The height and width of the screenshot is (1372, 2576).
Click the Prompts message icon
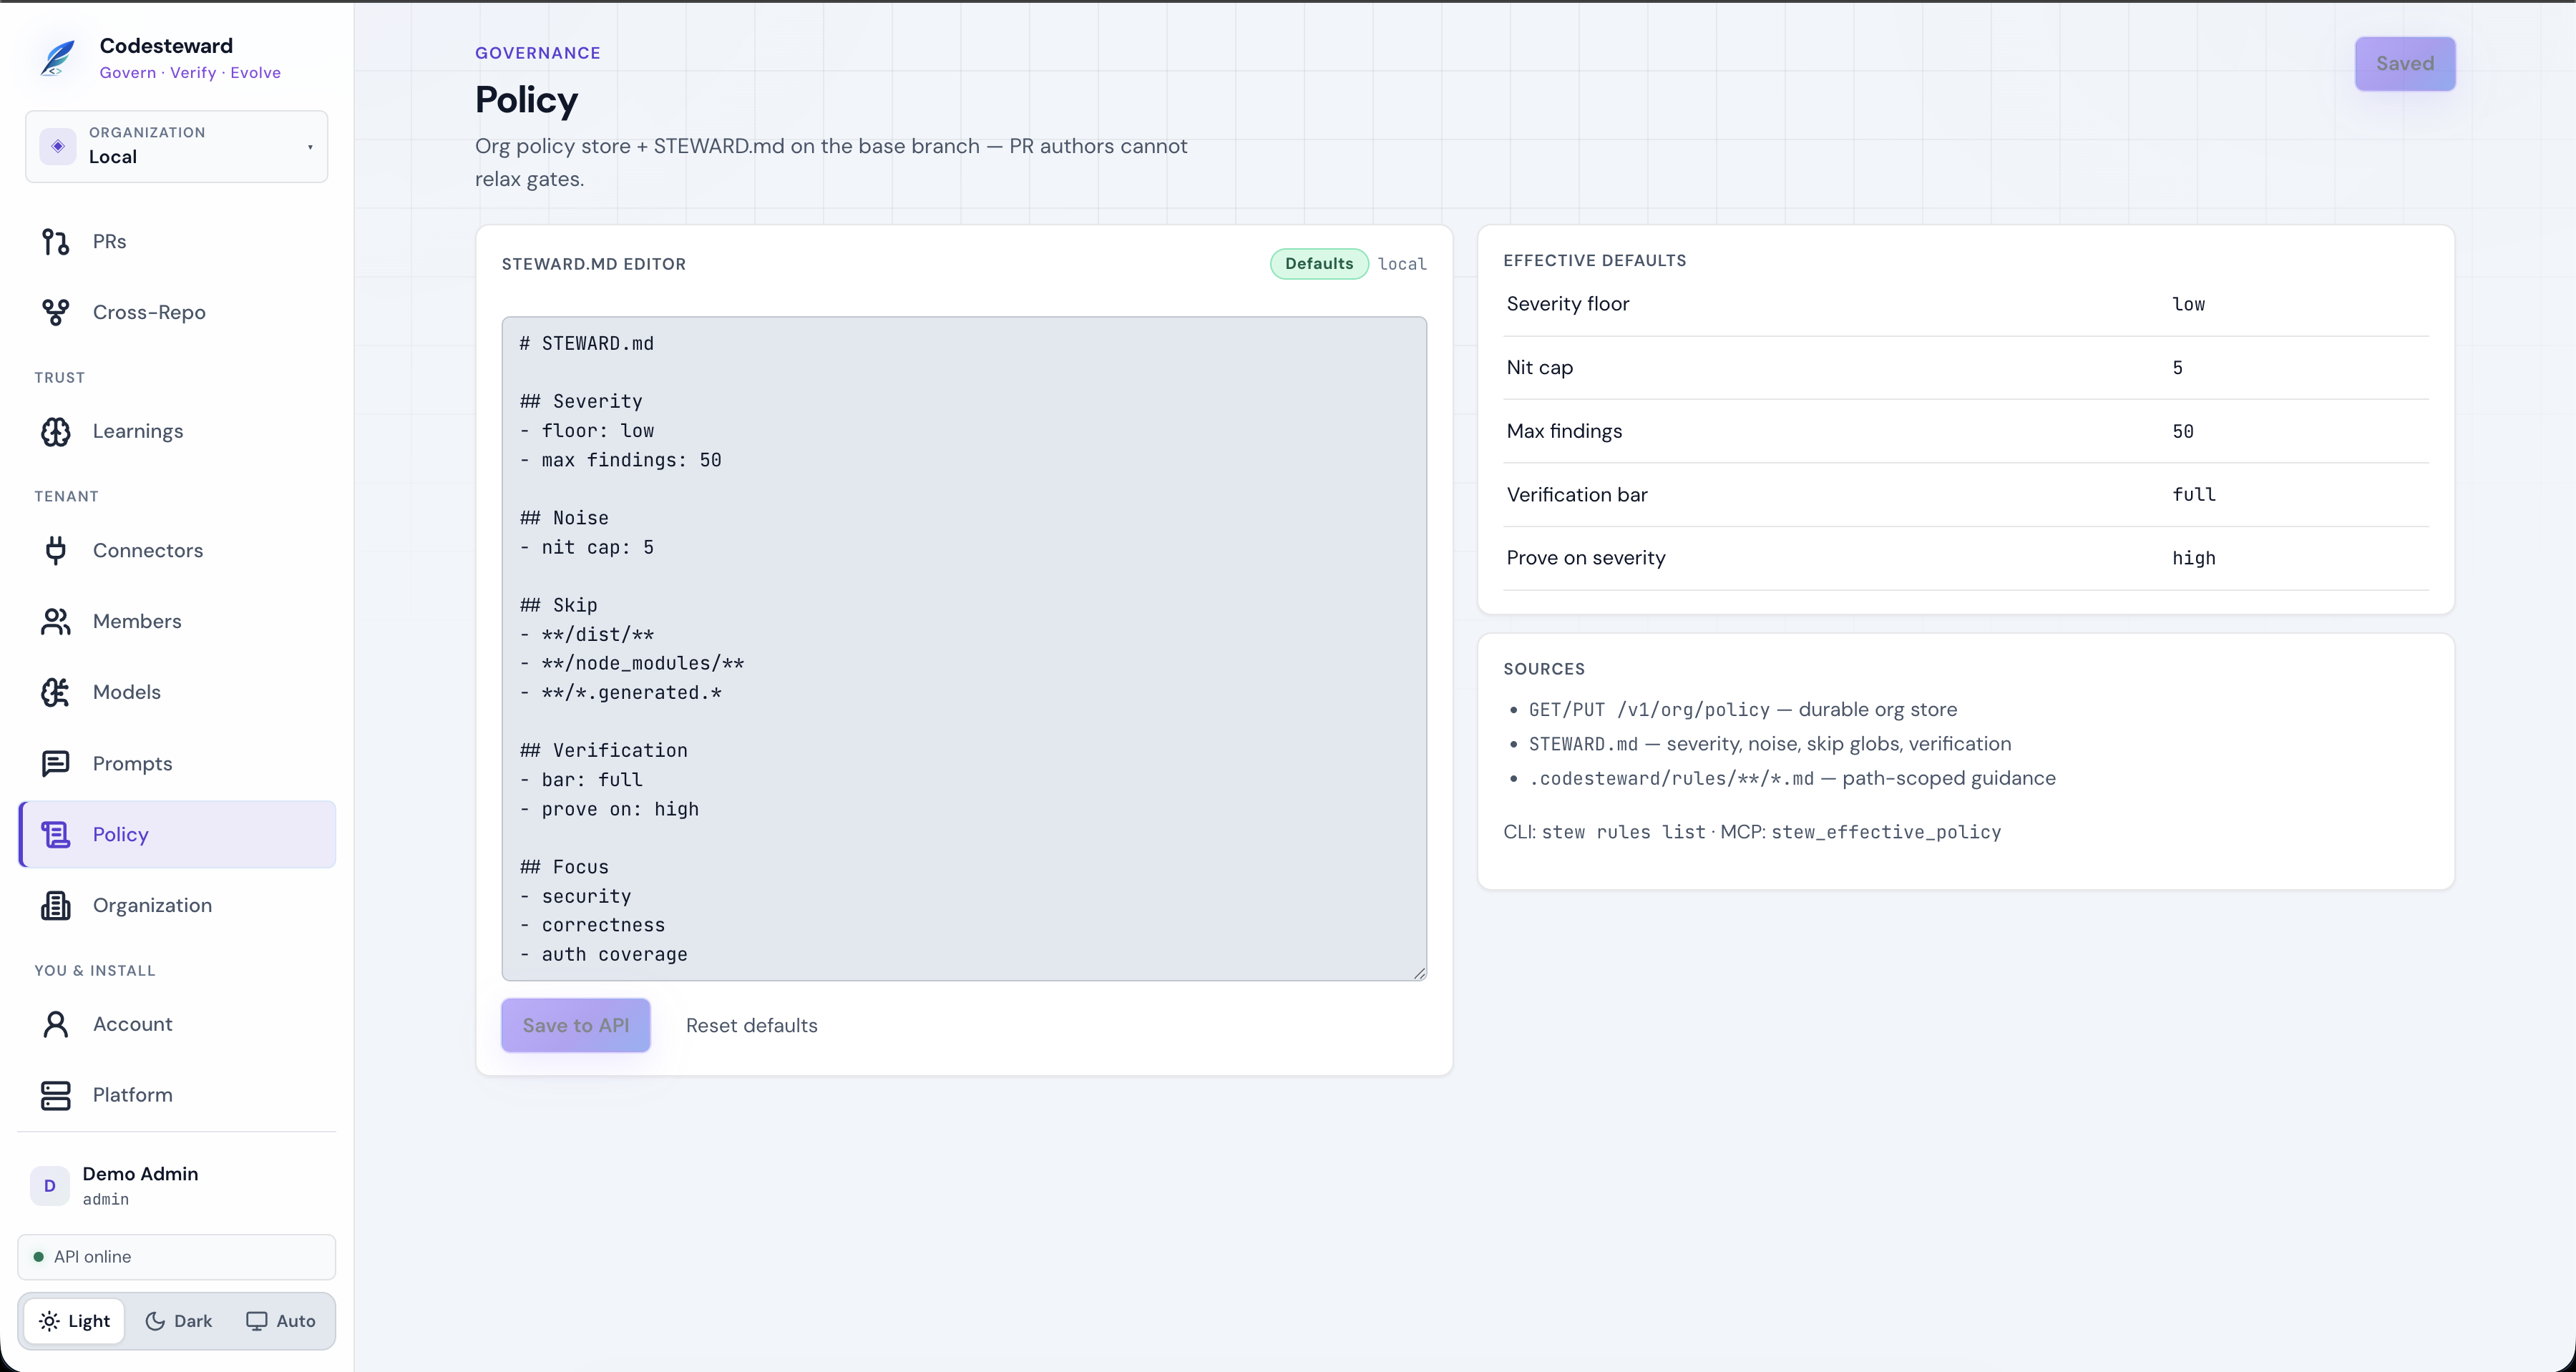tap(56, 764)
